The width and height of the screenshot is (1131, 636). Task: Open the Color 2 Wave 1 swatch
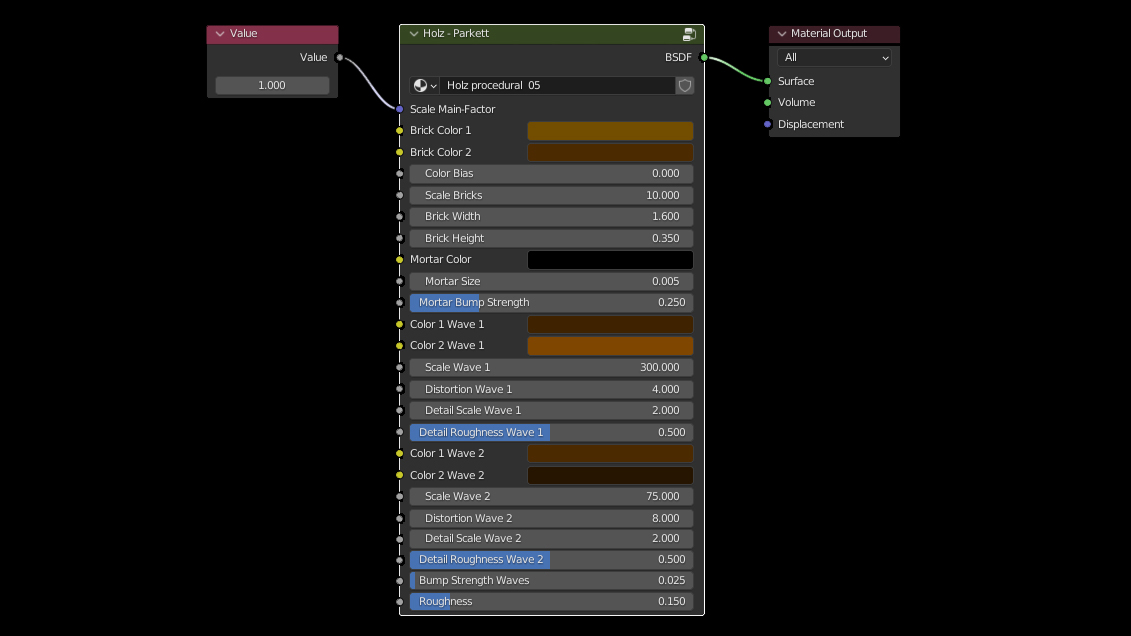(x=610, y=346)
